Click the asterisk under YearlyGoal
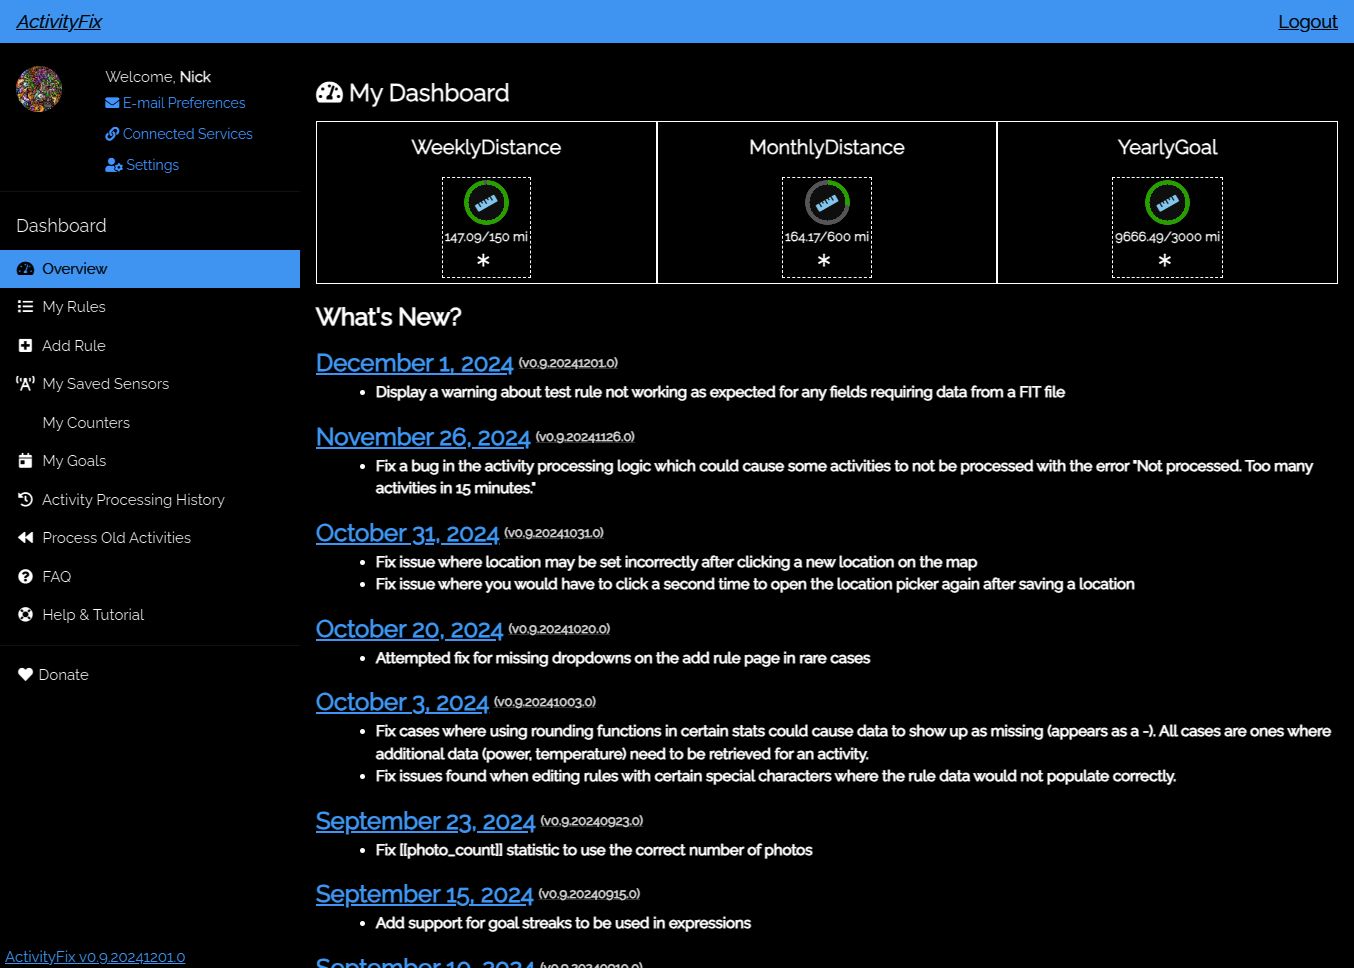 pos(1164,260)
